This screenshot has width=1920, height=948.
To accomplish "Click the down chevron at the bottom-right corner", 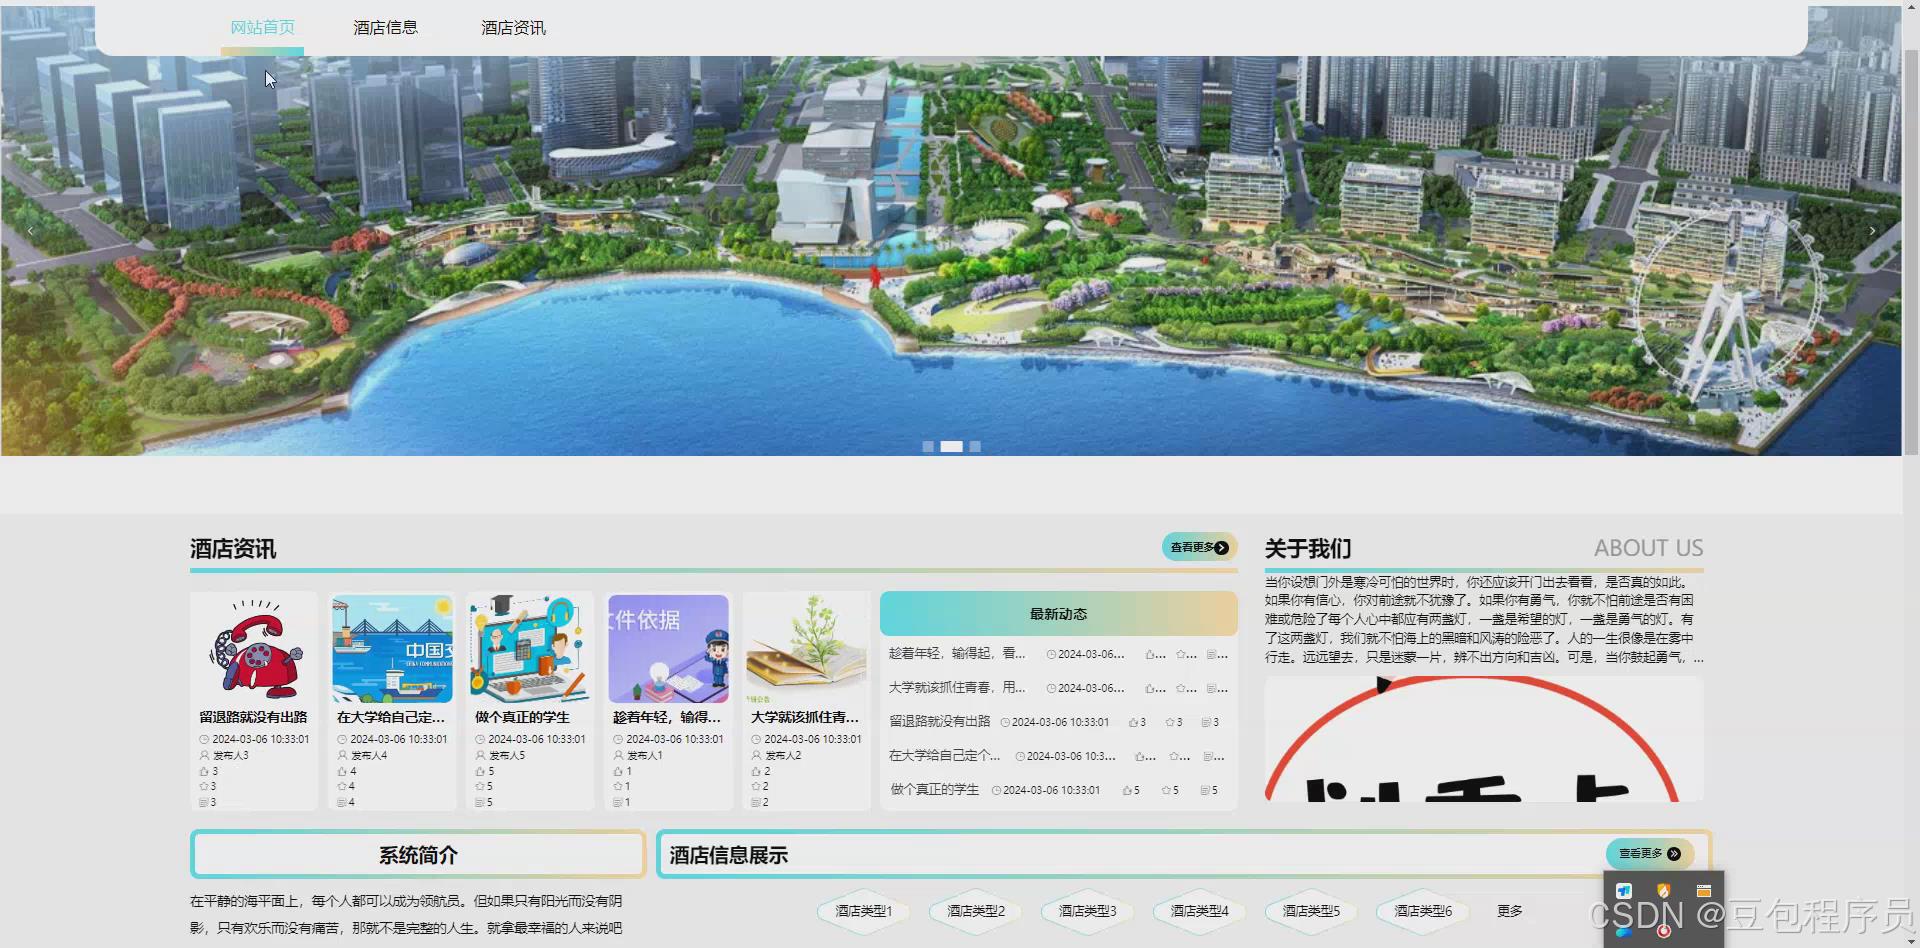I will tap(1910, 940).
